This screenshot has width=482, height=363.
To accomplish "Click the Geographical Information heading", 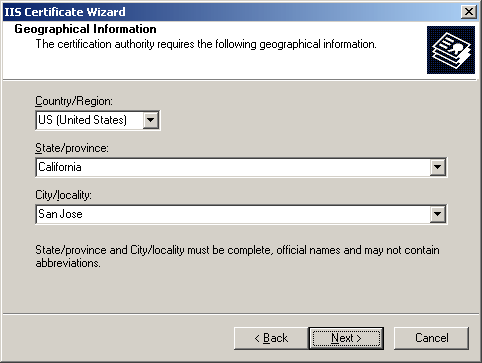I will coord(85,29).
